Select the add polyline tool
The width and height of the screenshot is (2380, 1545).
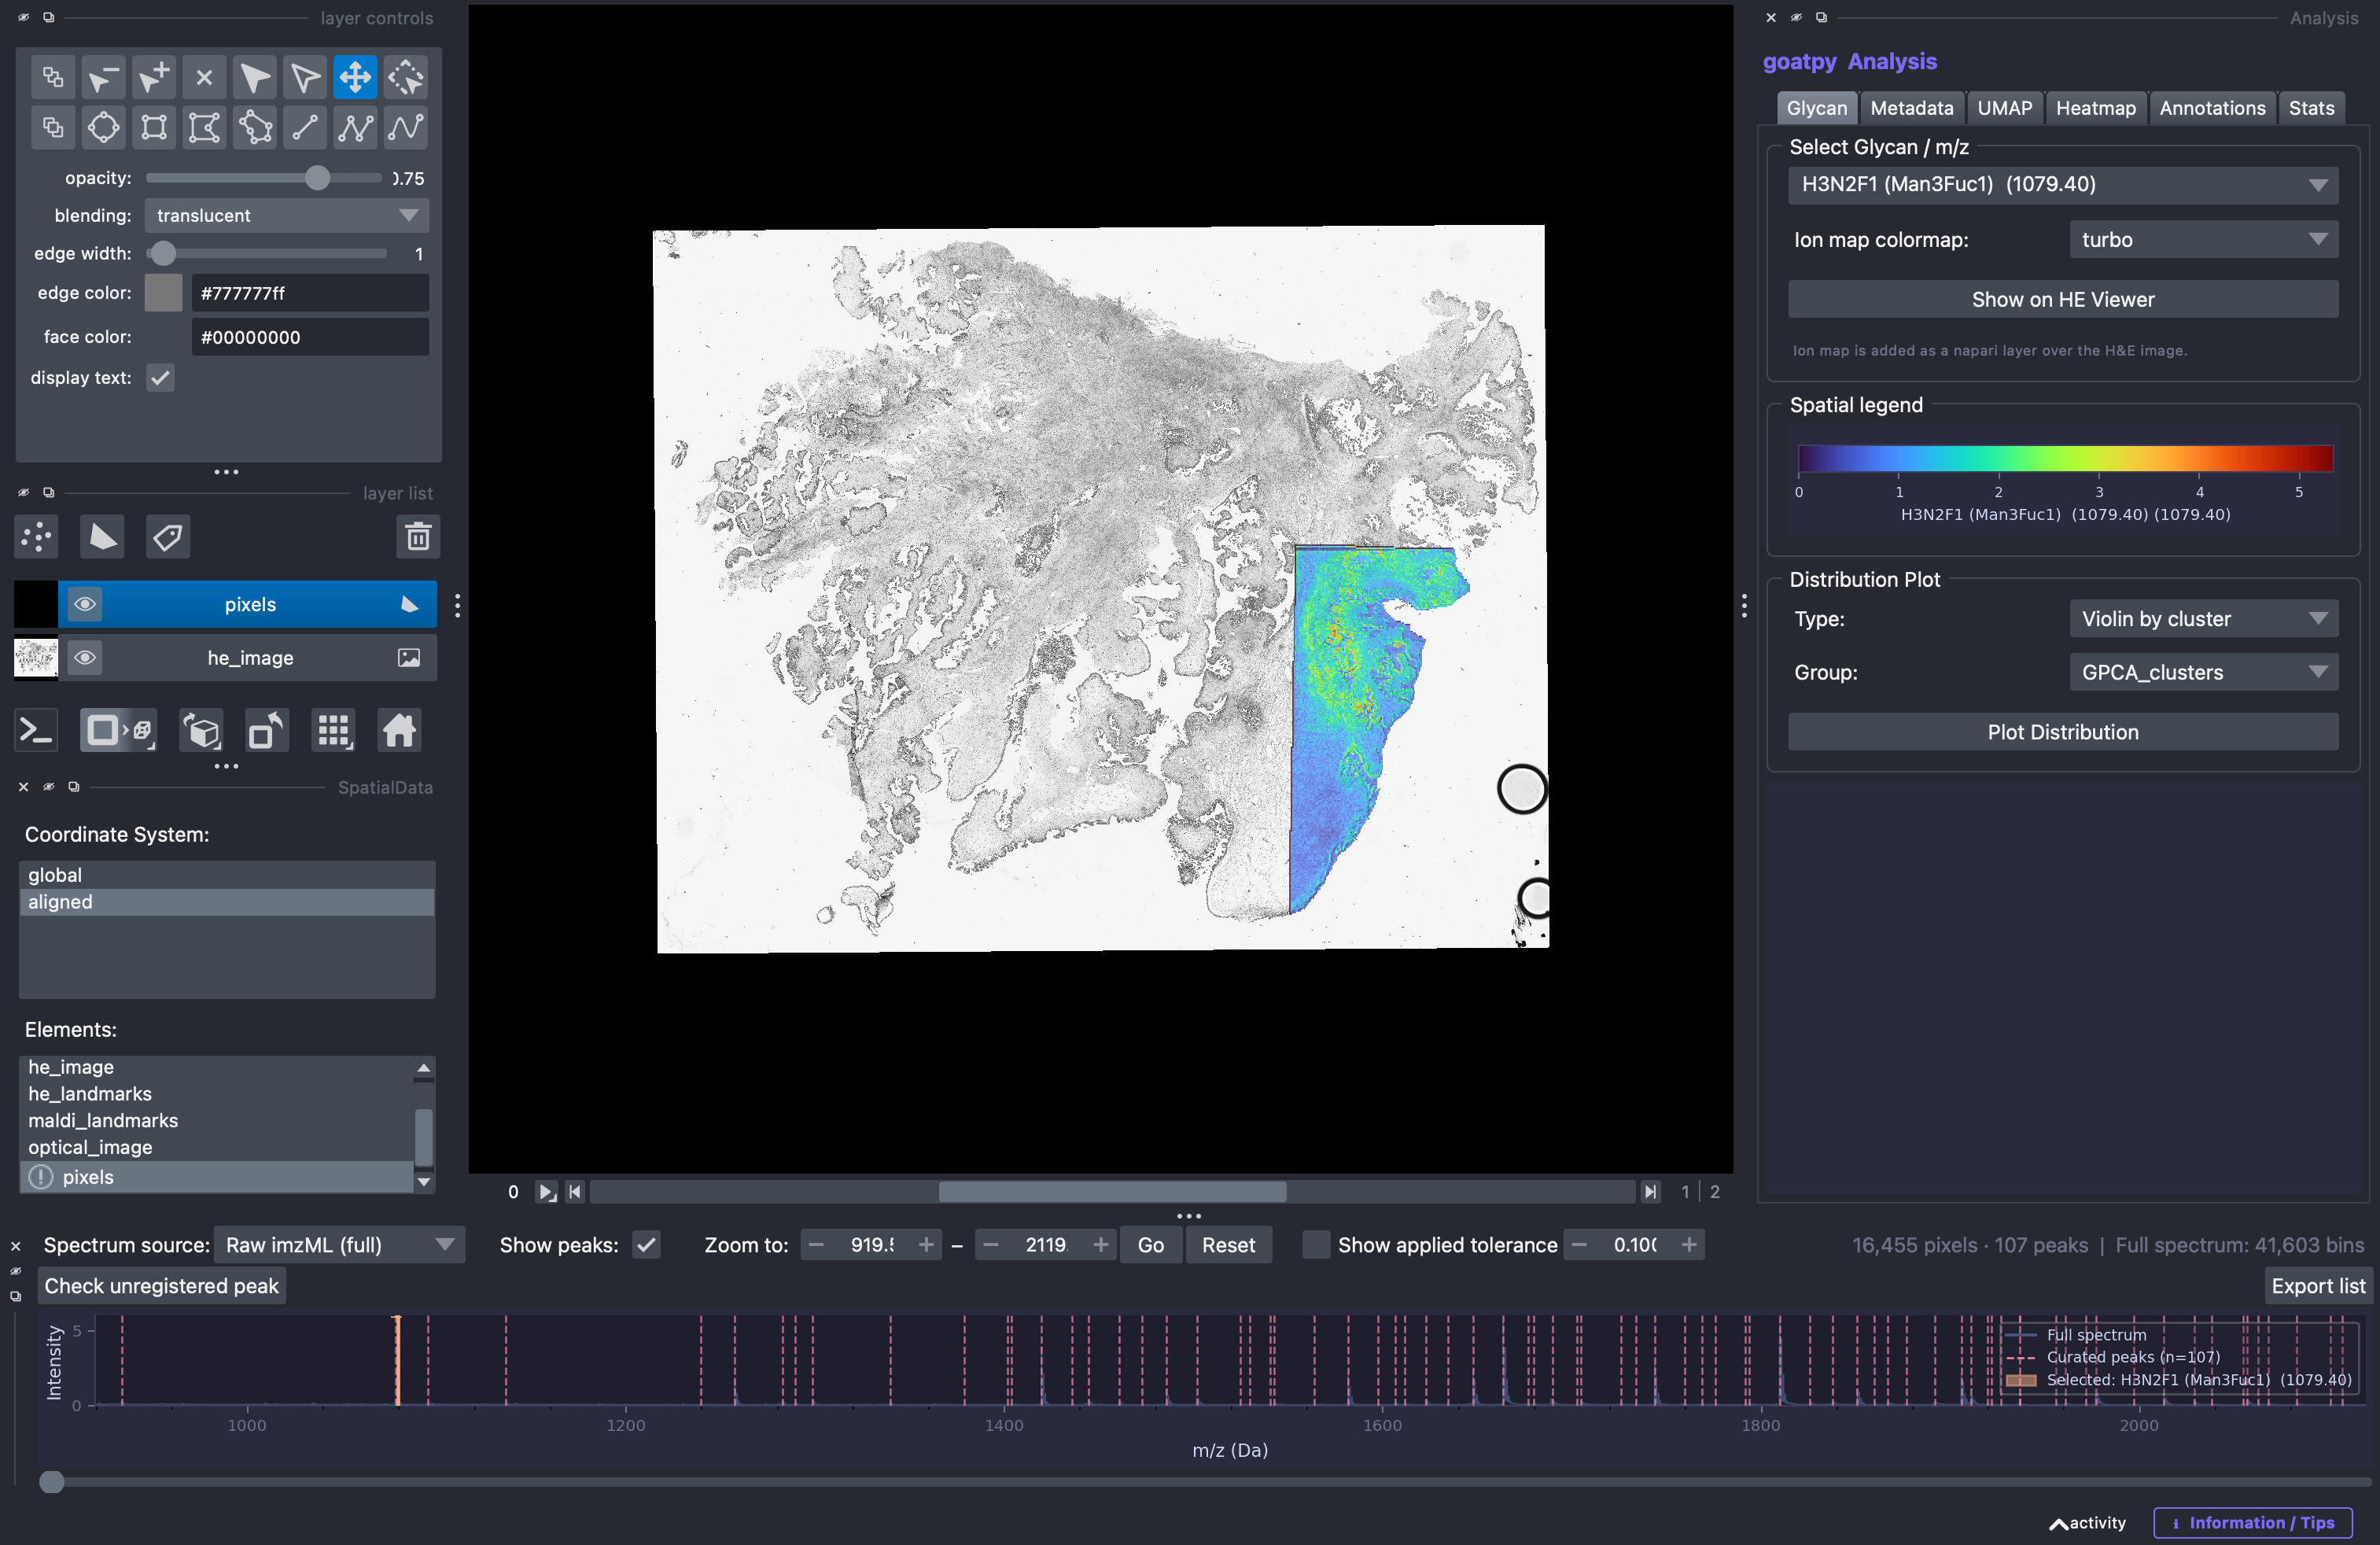(355, 128)
